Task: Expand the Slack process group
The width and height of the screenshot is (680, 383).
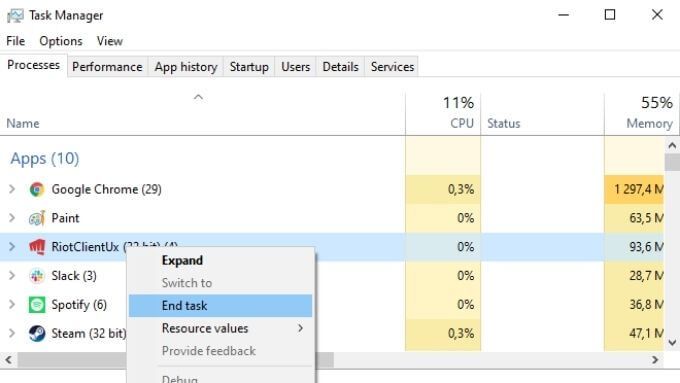Action: (x=12, y=276)
